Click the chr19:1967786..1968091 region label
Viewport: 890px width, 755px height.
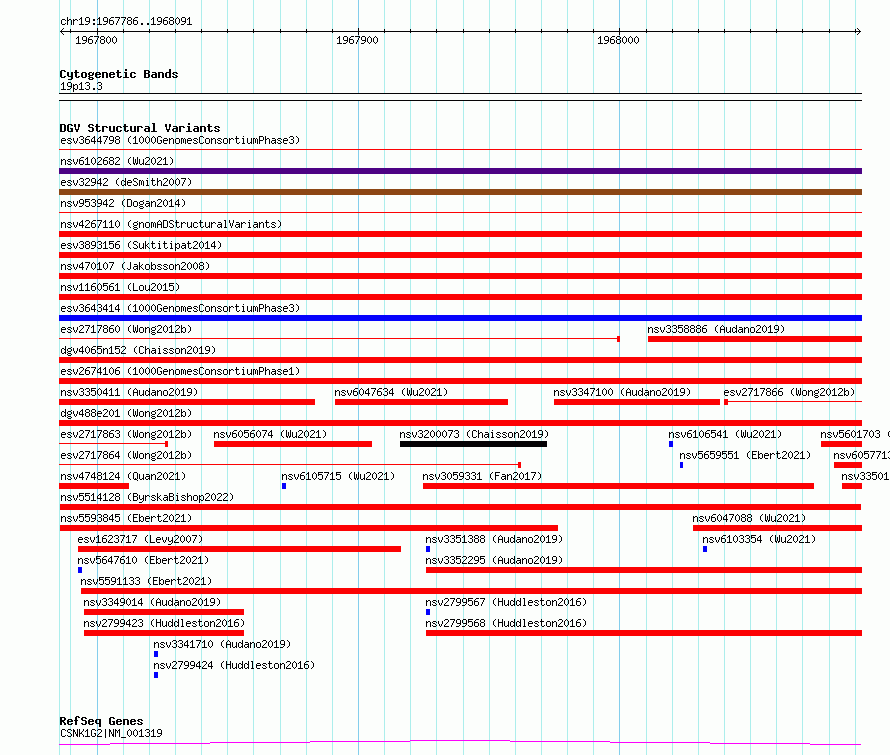(126, 22)
